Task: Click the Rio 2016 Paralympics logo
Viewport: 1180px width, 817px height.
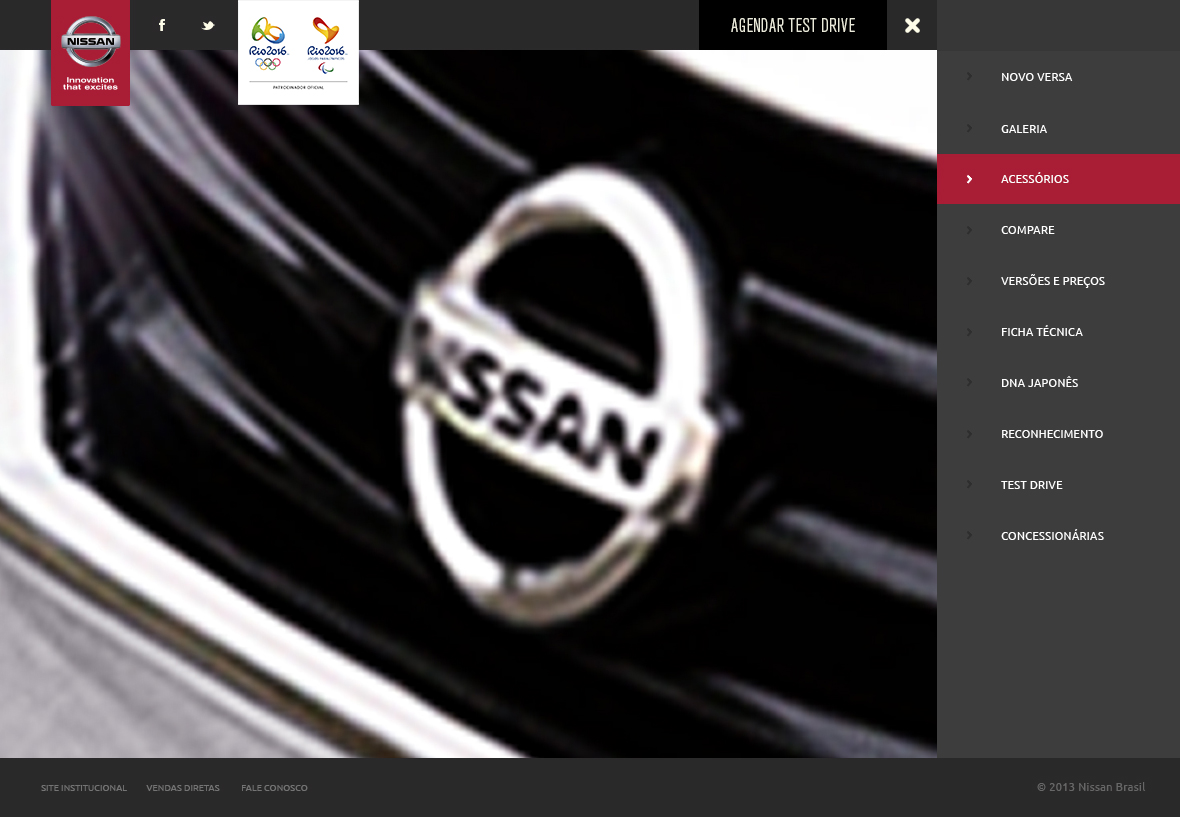Action: click(x=328, y=45)
